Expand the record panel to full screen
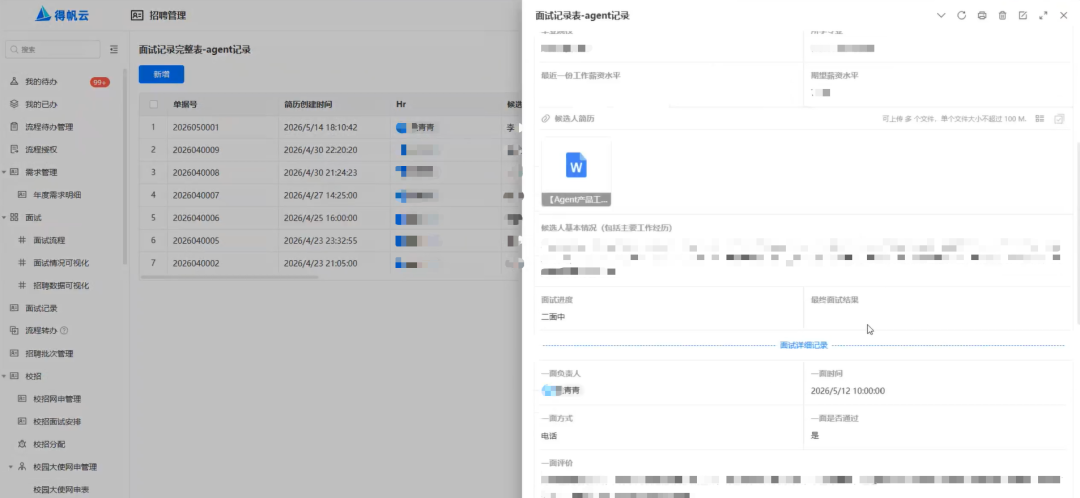 click(1043, 15)
